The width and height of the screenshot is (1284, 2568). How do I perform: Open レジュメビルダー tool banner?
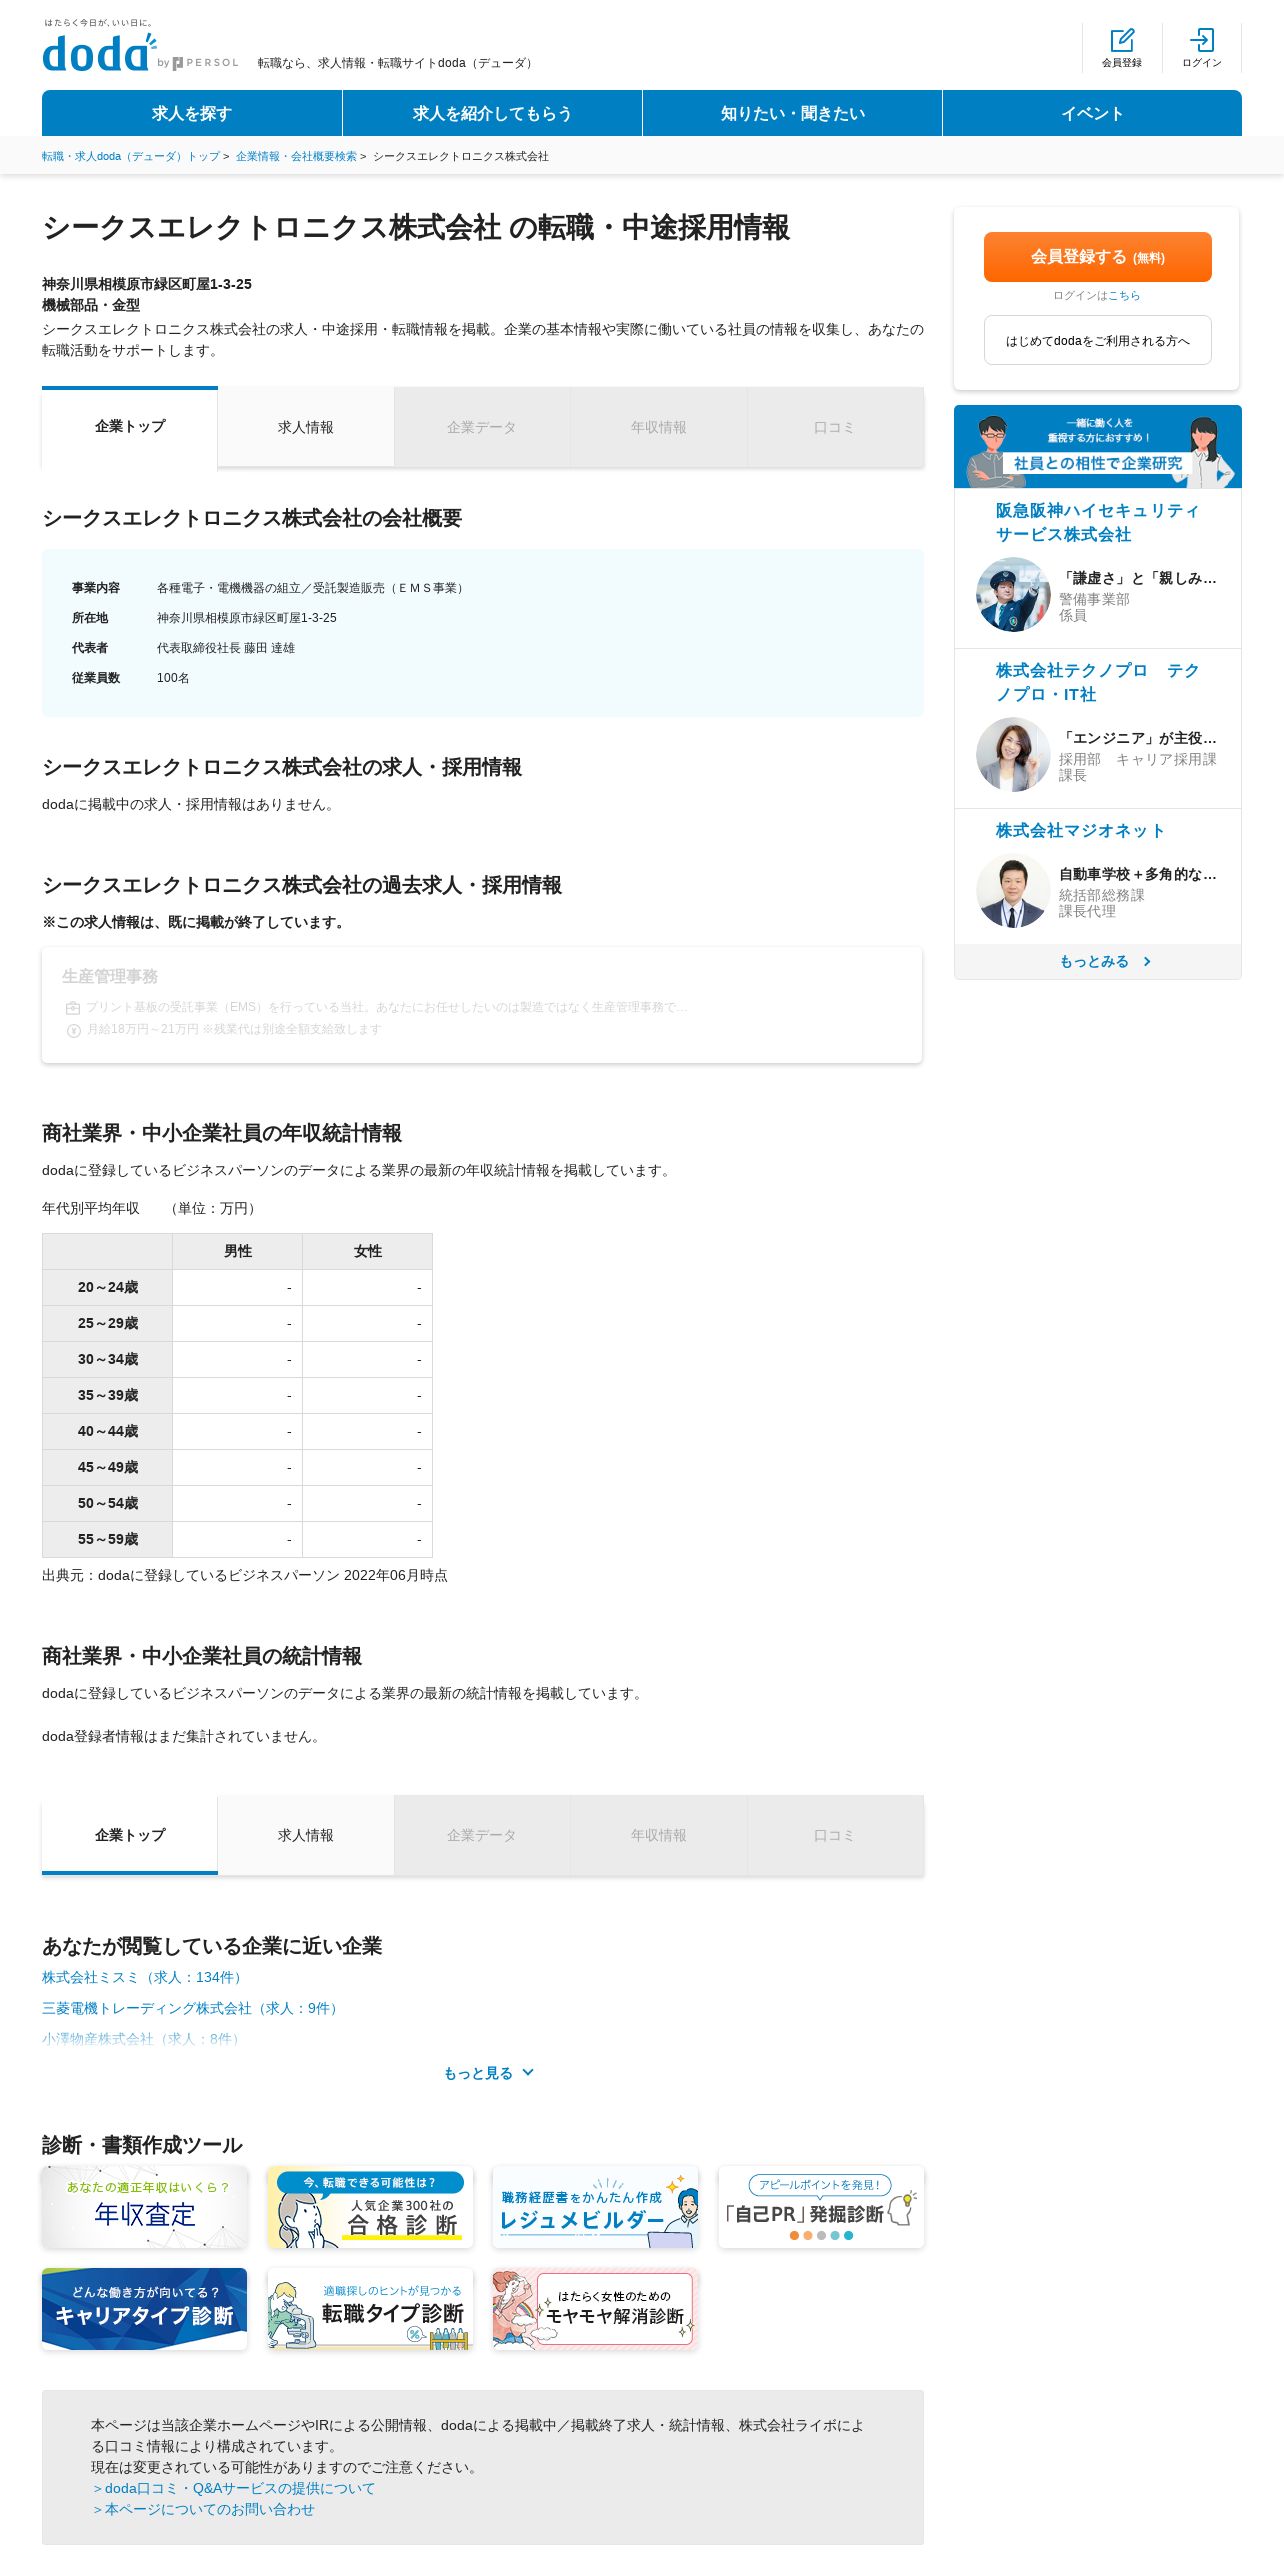coord(596,2207)
